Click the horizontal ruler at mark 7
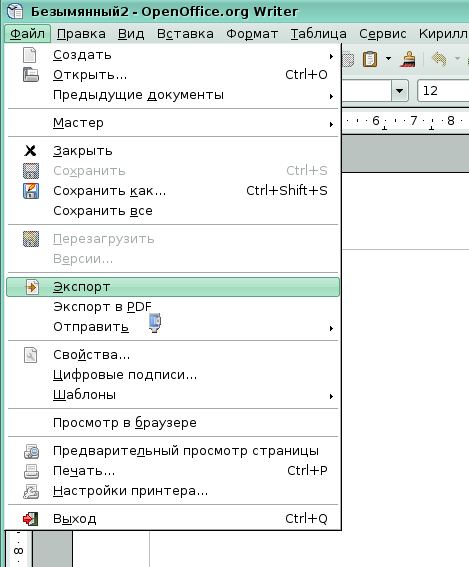This screenshot has width=469, height=567. 414,120
